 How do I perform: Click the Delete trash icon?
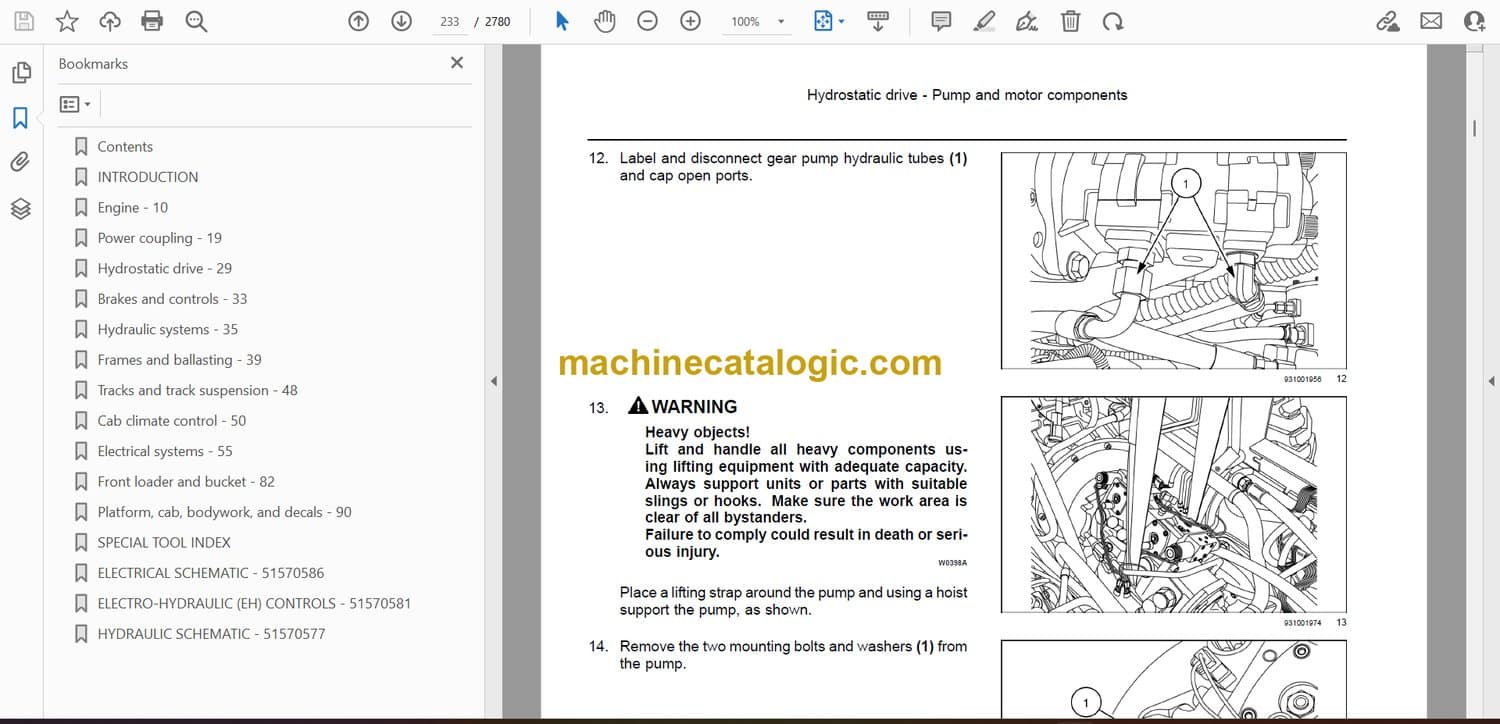click(x=1070, y=21)
